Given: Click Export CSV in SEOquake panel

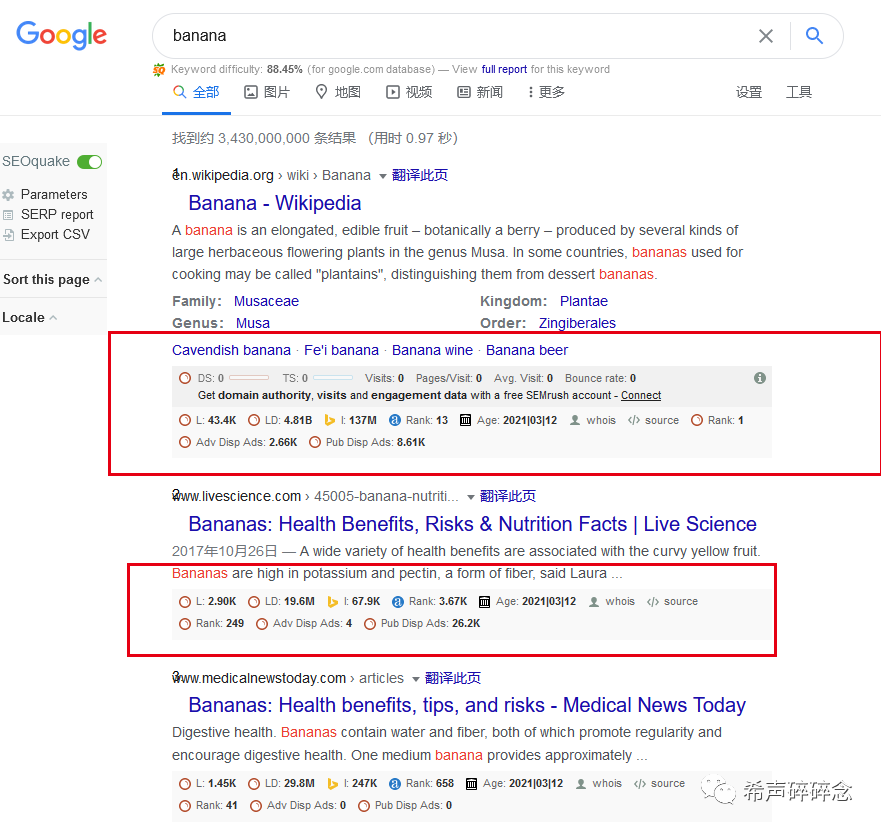Looking at the screenshot, I should [x=55, y=235].
